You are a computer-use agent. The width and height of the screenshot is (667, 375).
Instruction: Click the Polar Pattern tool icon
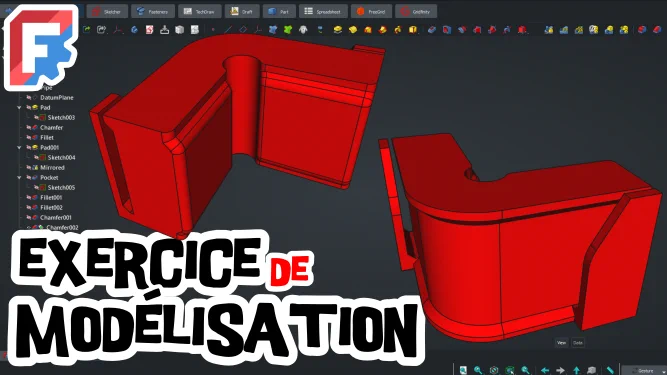579,30
